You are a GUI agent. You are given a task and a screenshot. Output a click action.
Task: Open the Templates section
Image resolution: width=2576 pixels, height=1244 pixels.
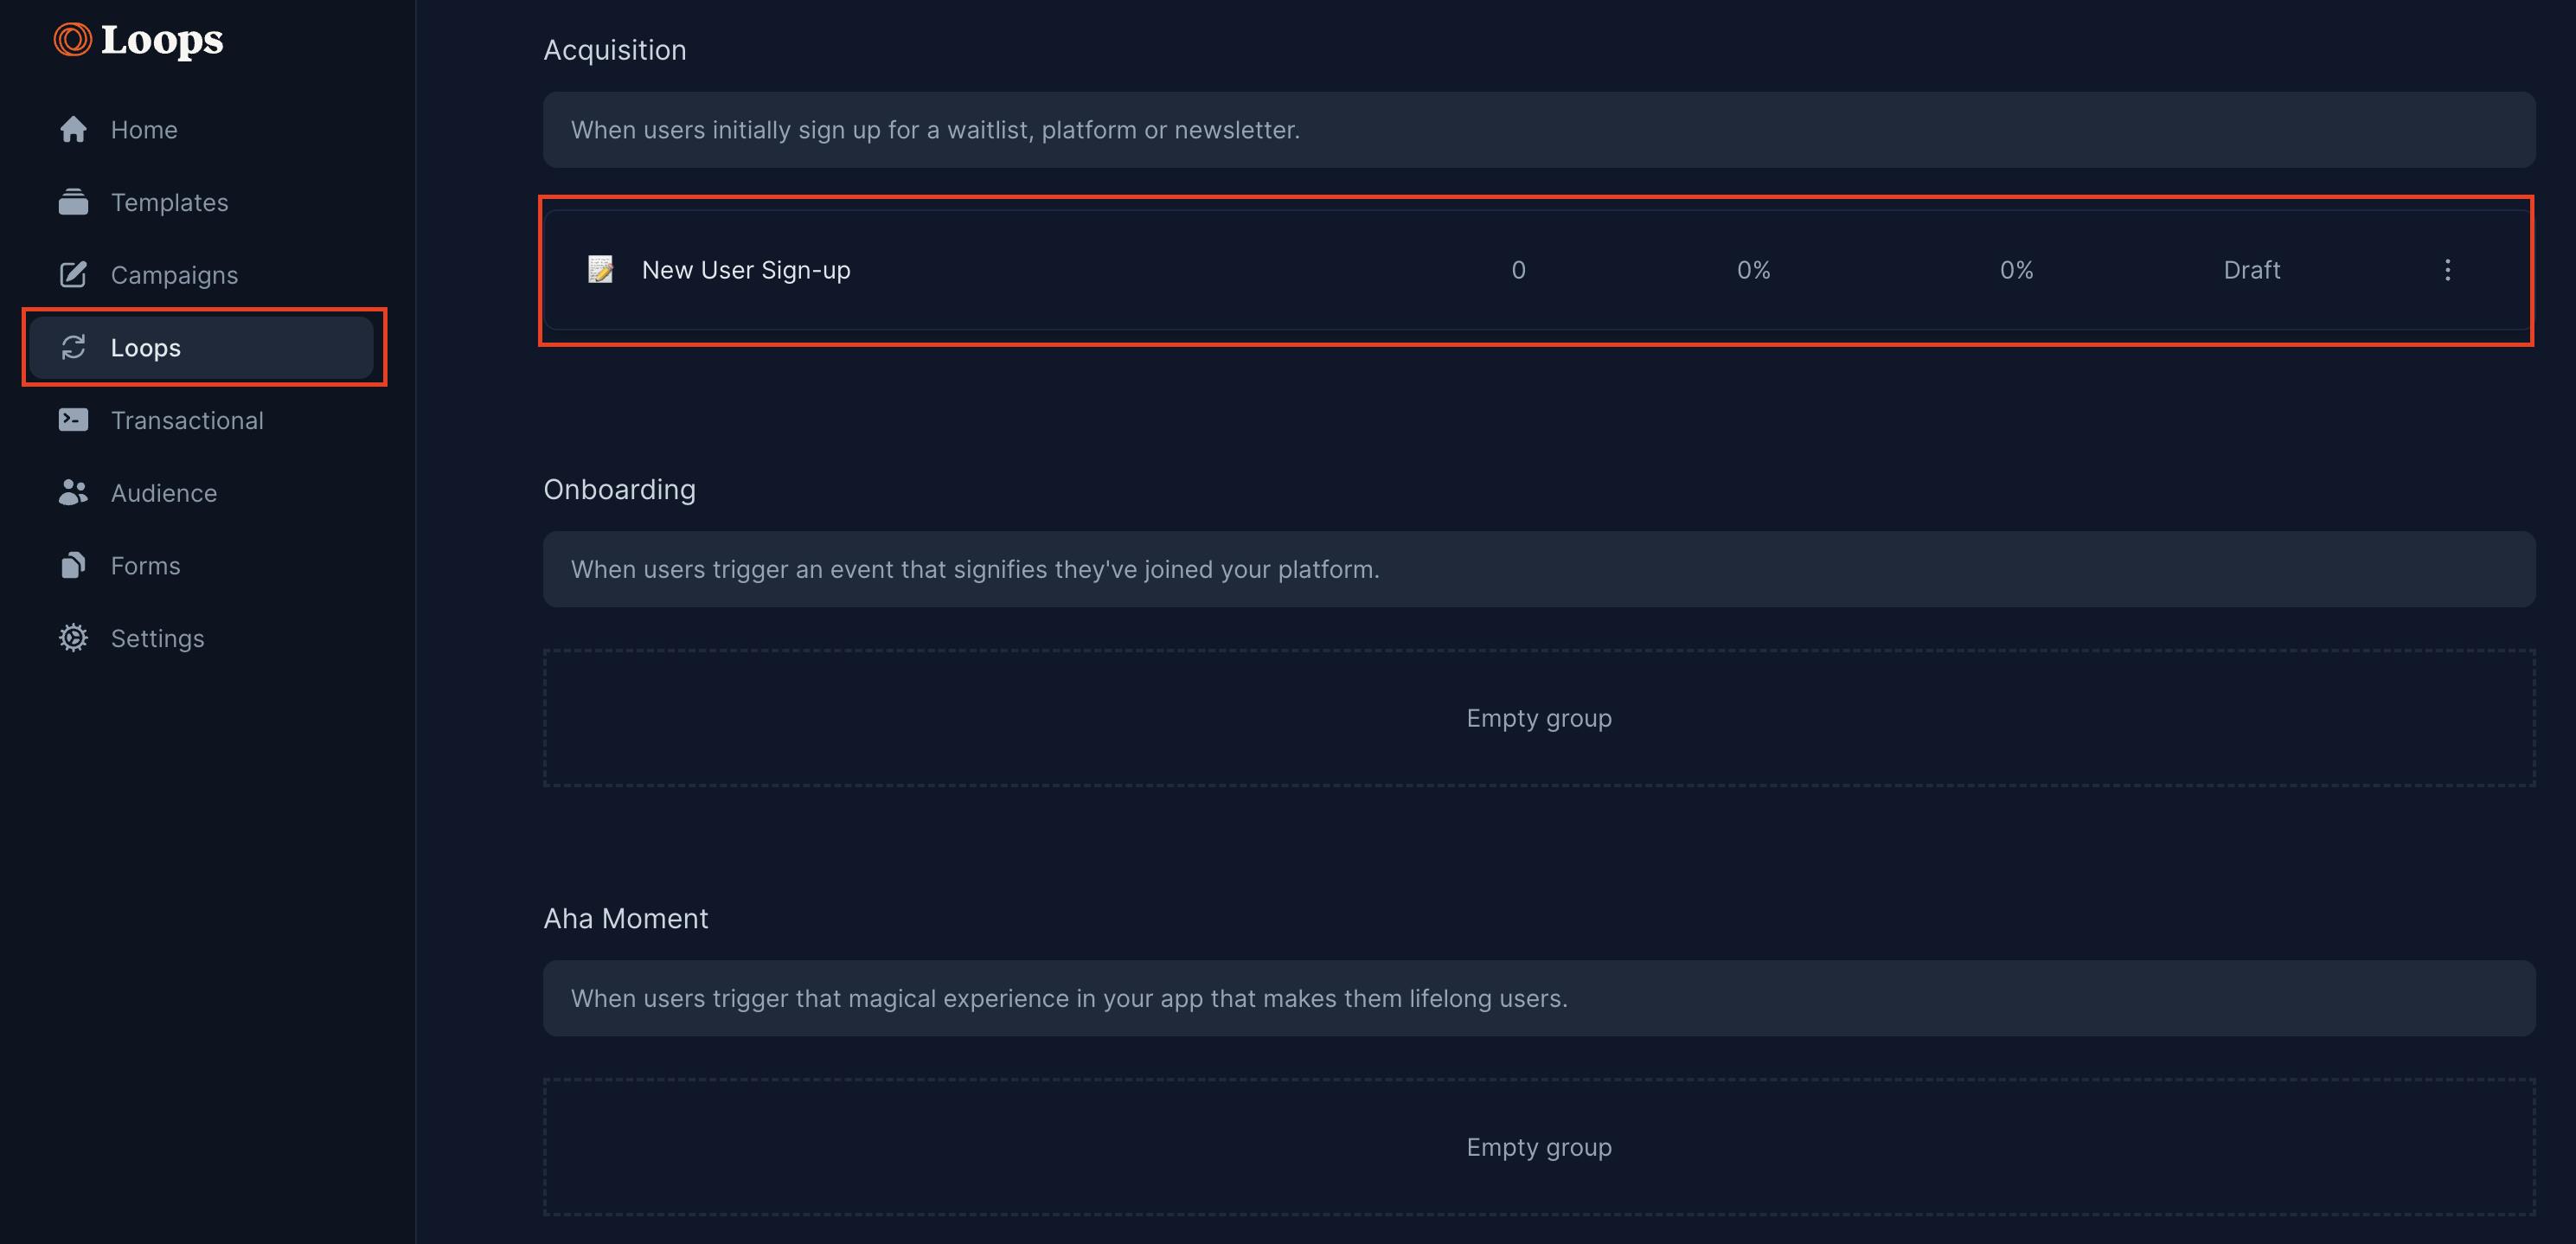tap(169, 202)
